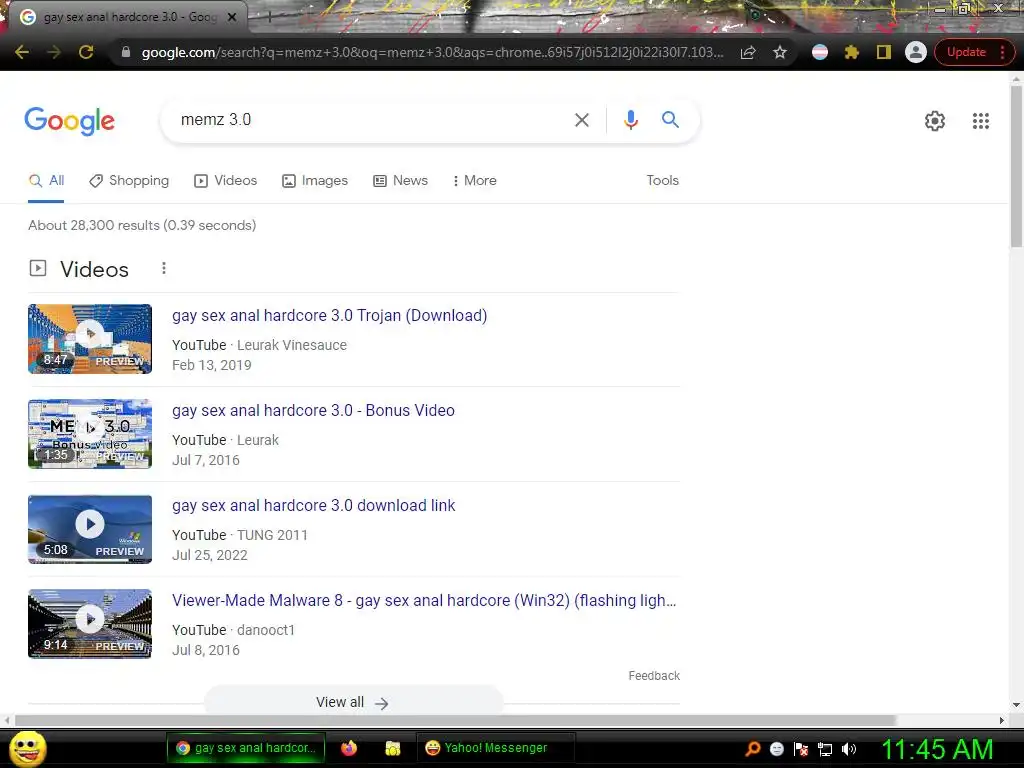Viewport: 1024px width, 768px height.
Task: Switch to the Shopping tab
Action: [129, 181]
